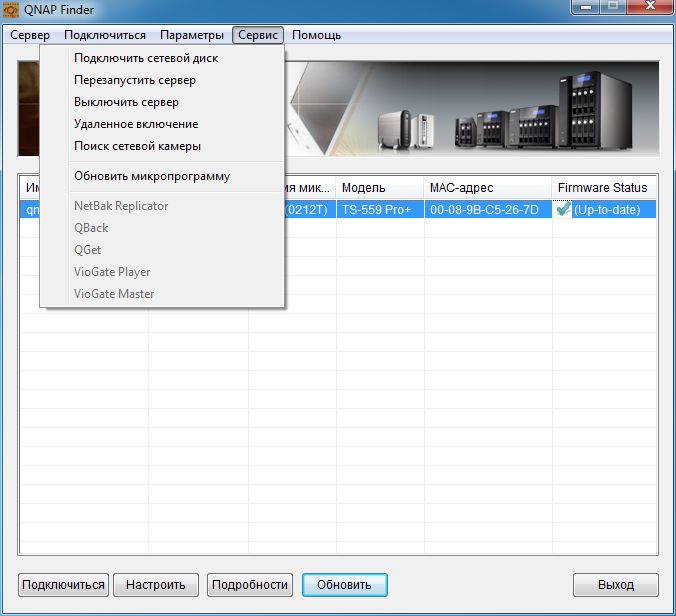Viewport: 676px width, 616px height.
Task: Click the VioGate Master entry
Action: click(x=162, y=294)
